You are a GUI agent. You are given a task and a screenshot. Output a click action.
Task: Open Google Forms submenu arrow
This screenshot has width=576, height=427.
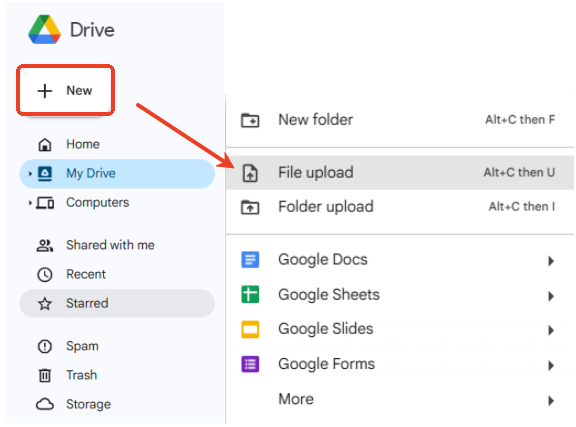[x=551, y=365]
